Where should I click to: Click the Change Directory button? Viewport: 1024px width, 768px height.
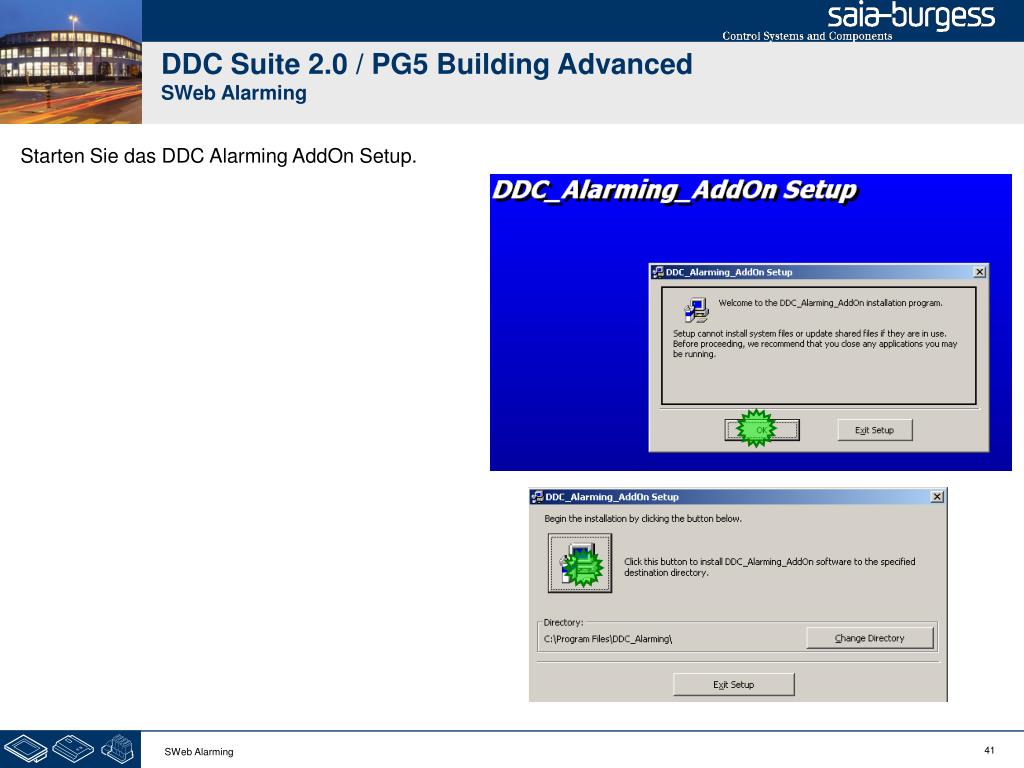(869, 638)
